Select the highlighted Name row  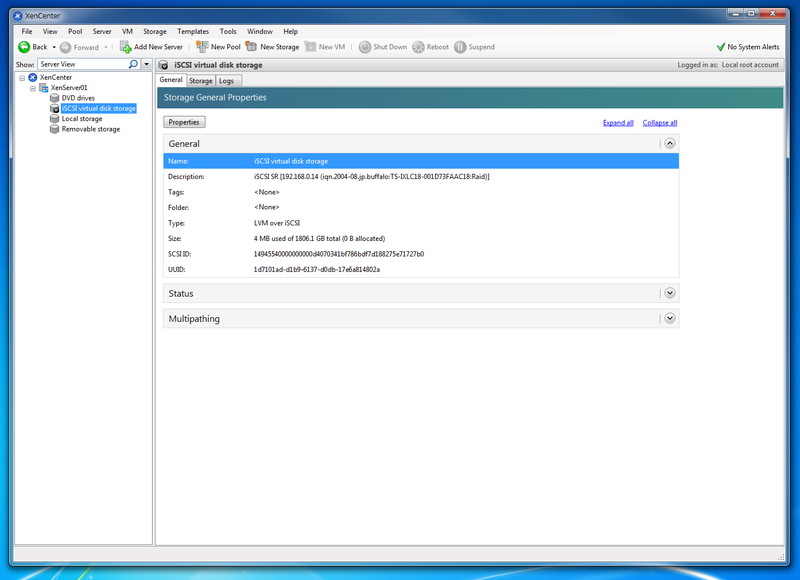click(421, 161)
